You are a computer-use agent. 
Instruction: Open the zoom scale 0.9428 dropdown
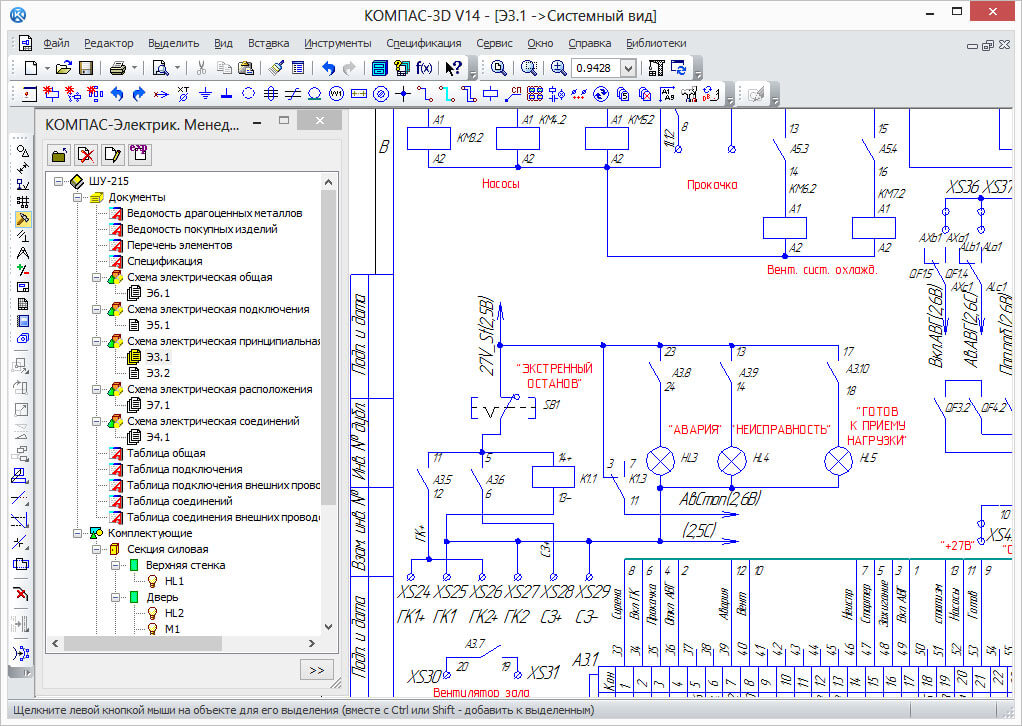(628, 68)
